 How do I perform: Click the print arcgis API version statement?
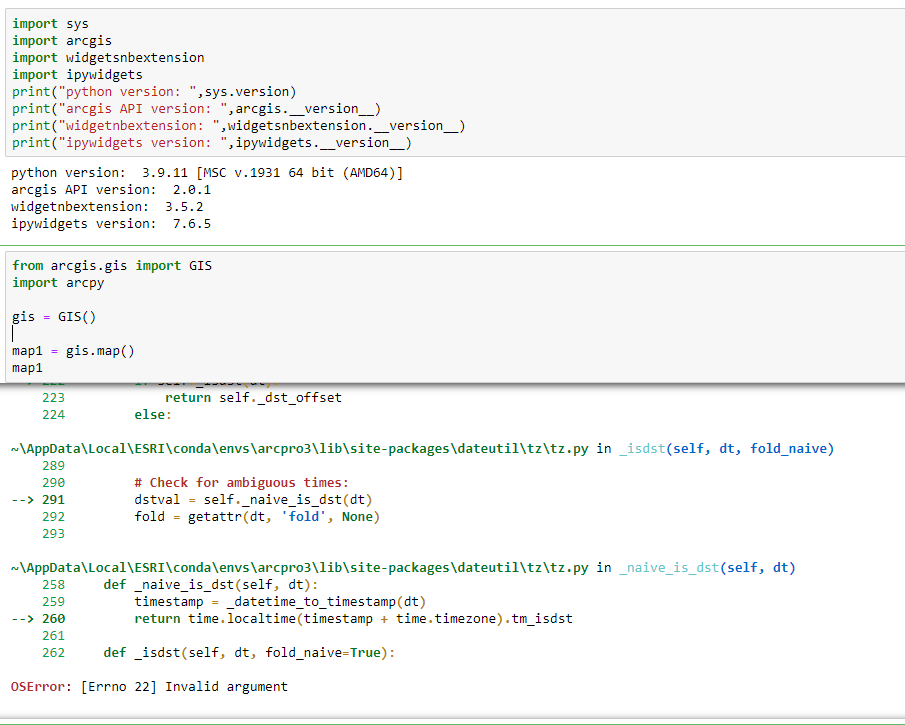click(196, 108)
